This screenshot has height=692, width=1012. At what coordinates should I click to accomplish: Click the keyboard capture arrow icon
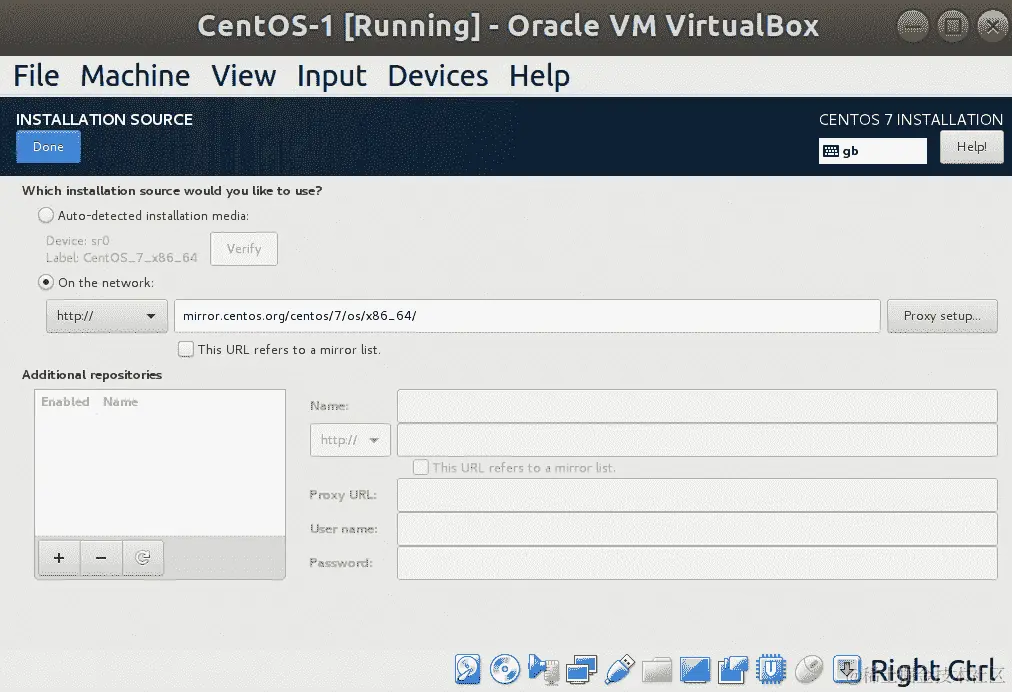pos(846,669)
